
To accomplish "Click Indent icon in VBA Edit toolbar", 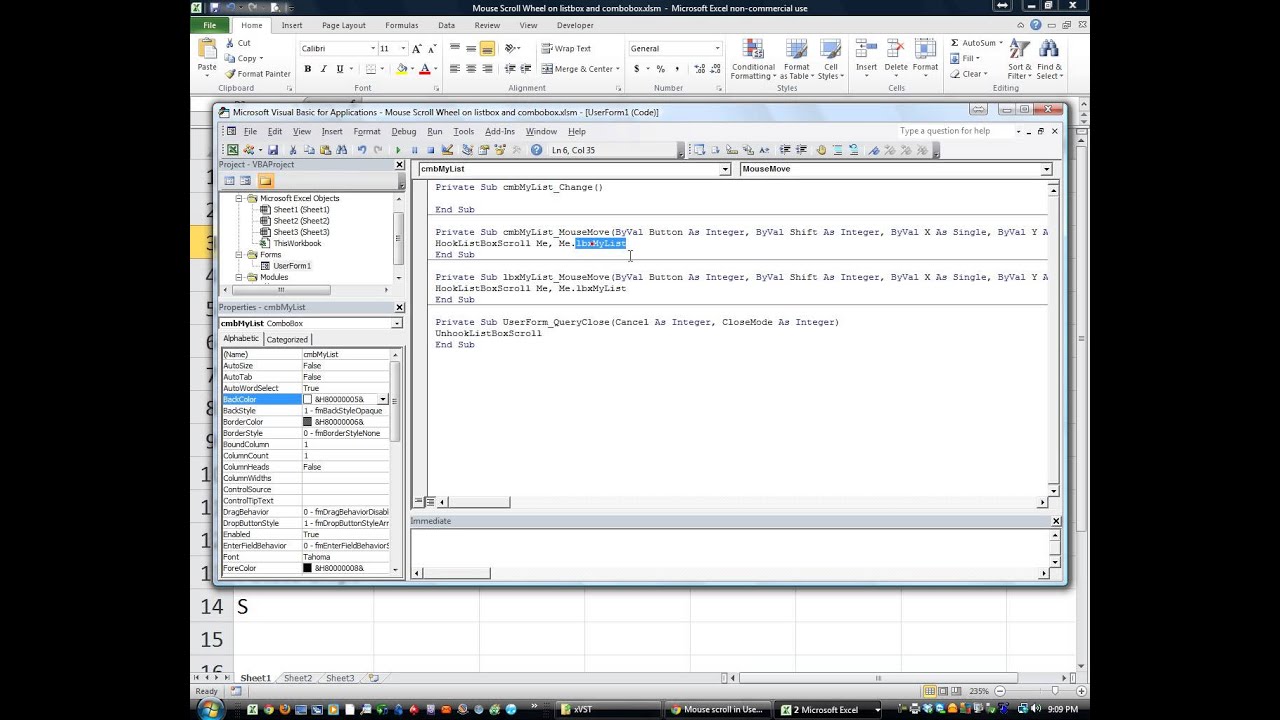I will [x=785, y=150].
